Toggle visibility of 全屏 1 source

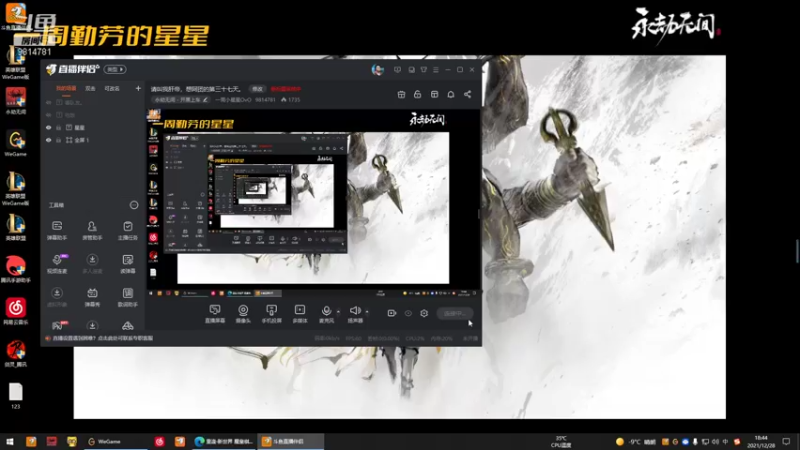point(49,140)
